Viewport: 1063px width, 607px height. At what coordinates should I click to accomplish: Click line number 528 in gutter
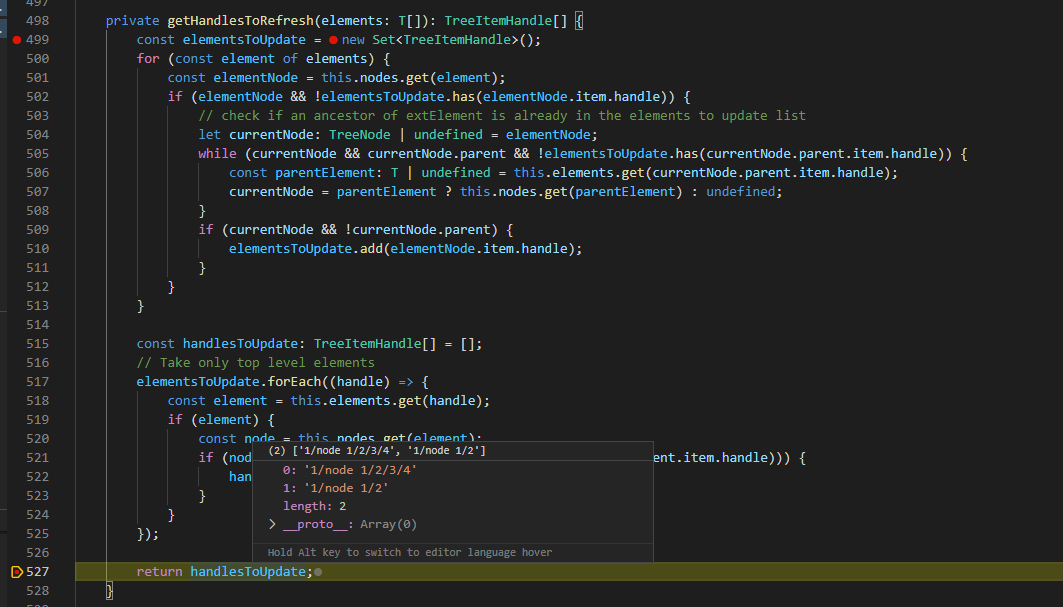[x=37, y=591]
